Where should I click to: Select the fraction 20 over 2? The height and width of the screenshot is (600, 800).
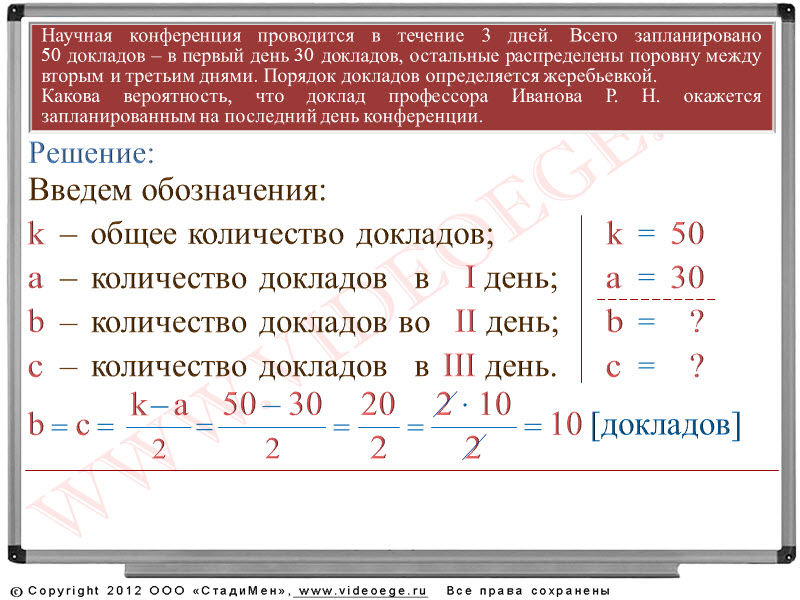(x=378, y=426)
